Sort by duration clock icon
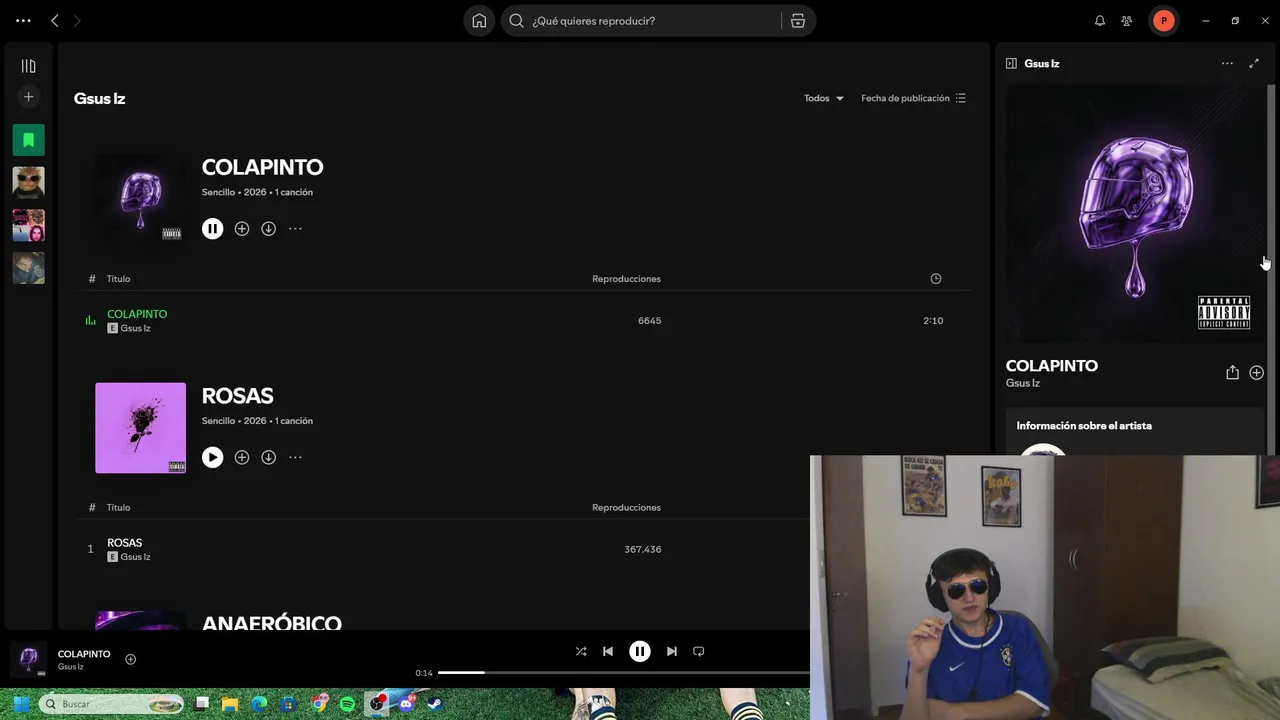Image resolution: width=1280 pixels, height=720 pixels. [936, 279]
